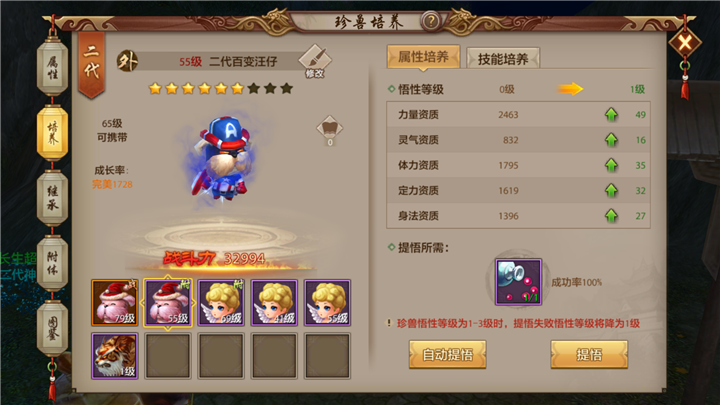Click the 修改 rename brush icon
720x405 pixels.
tap(315, 62)
